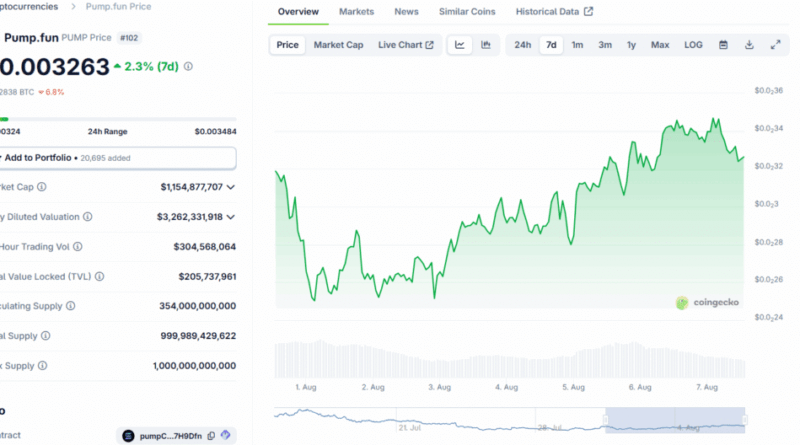Click the volume bars under the chart
The width and height of the screenshot is (800, 445).
(x=510, y=359)
